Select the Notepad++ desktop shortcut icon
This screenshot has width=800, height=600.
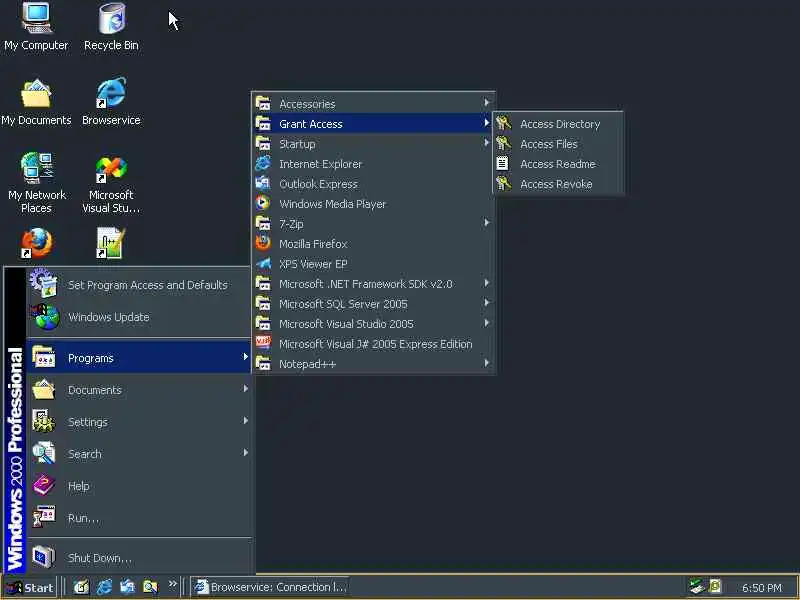point(110,243)
